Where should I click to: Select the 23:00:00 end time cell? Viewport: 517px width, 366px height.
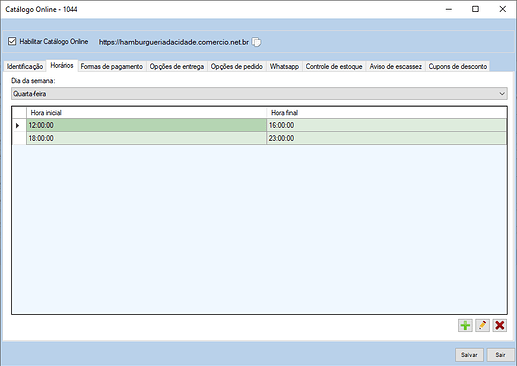387,138
